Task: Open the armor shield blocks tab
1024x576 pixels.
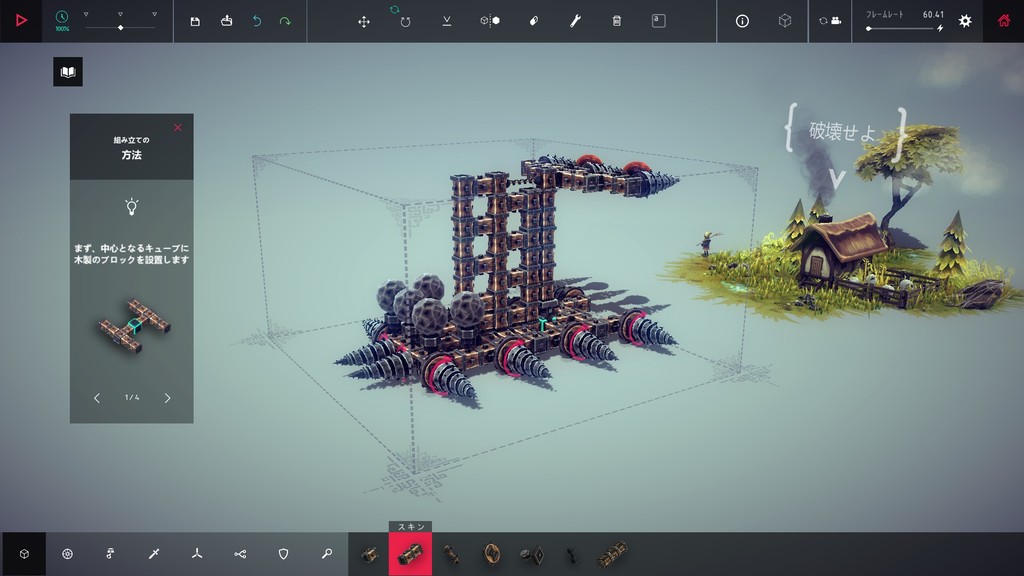Action: (x=283, y=553)
